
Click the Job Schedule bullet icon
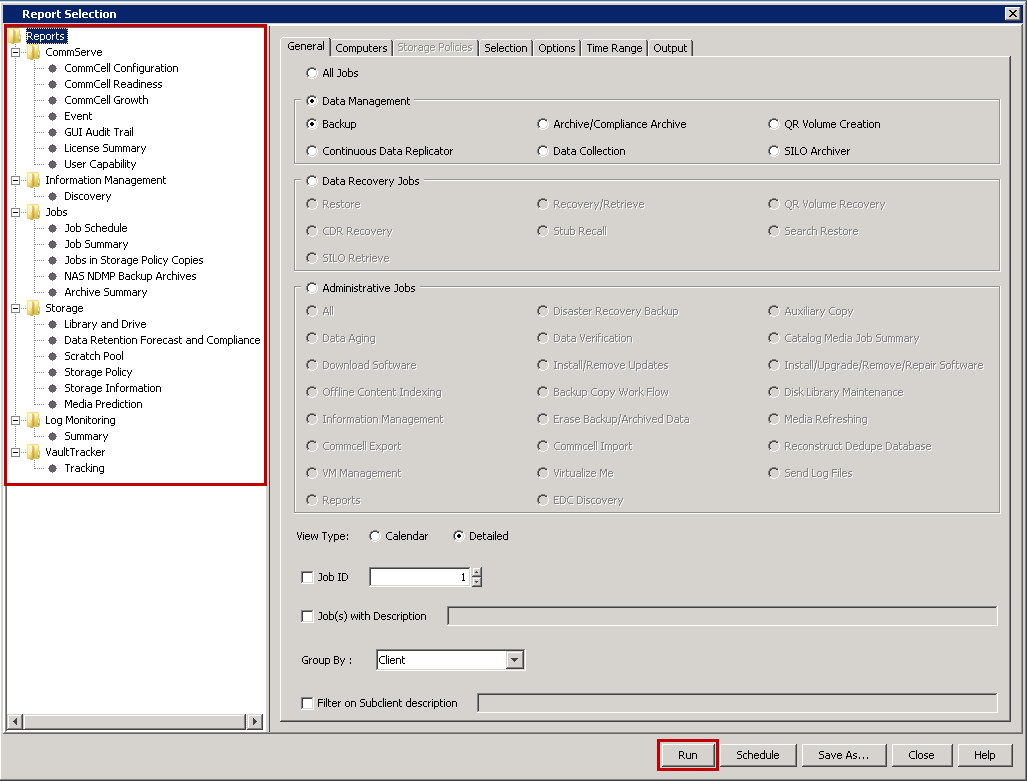click(52, 228)
